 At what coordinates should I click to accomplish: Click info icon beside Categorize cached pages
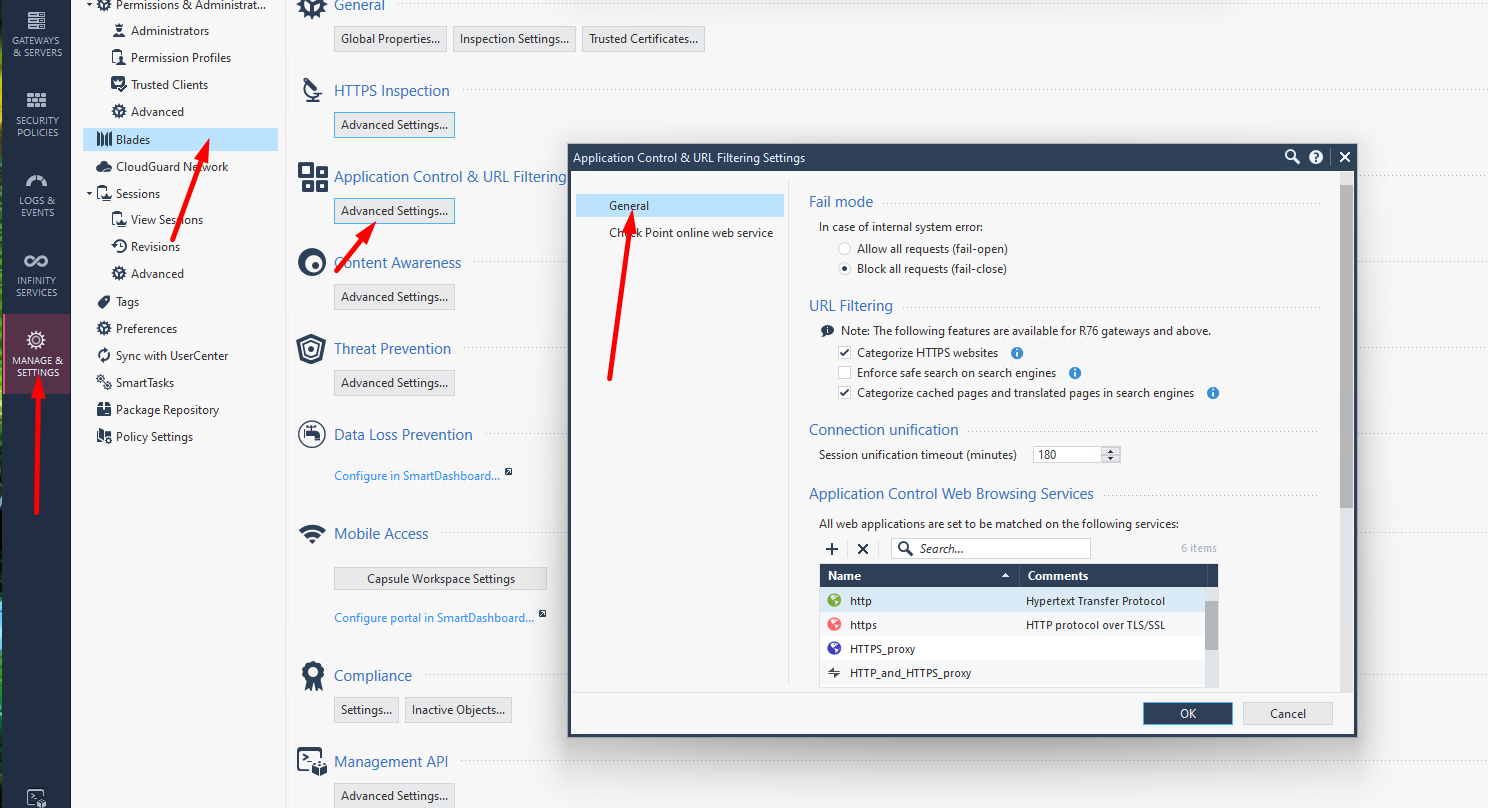[x=1213, y=393]
